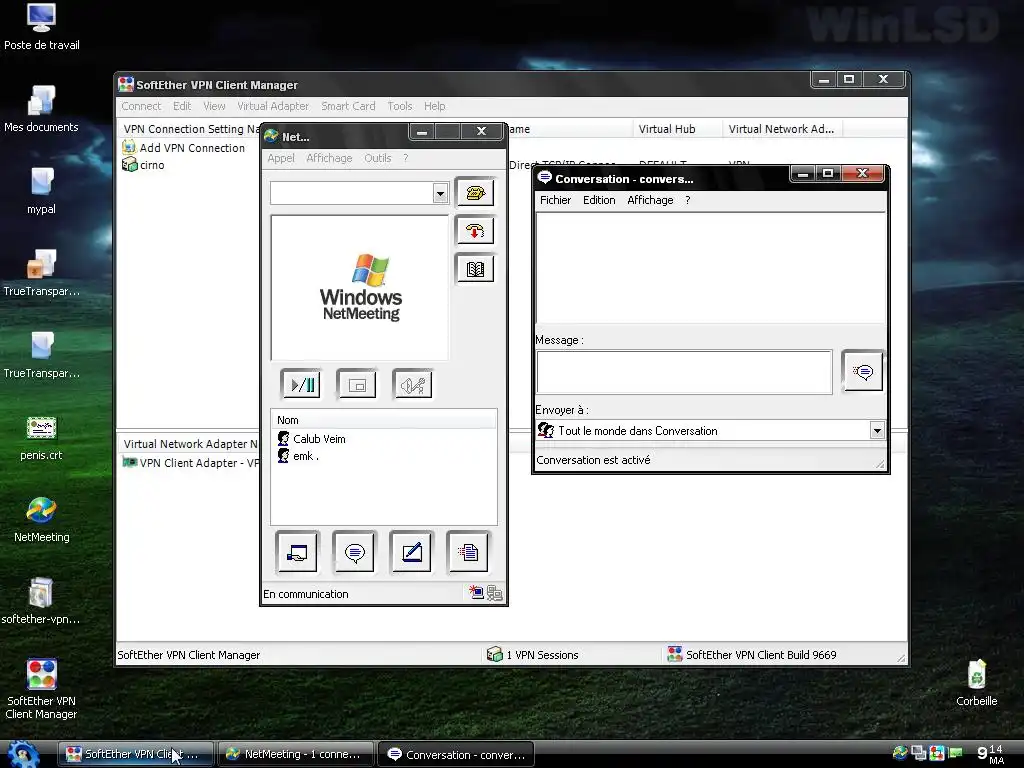Click the NetMeeting address input box

click(x=352, y=193)
